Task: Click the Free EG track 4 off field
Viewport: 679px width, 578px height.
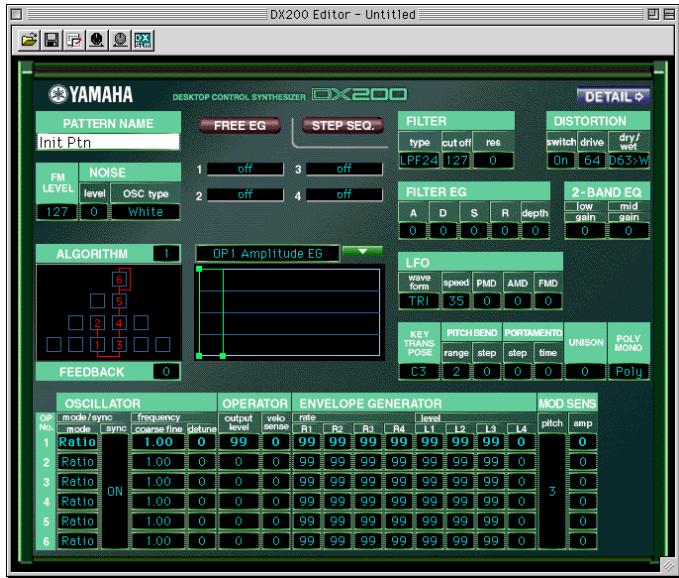Action: tap(344, 194)
